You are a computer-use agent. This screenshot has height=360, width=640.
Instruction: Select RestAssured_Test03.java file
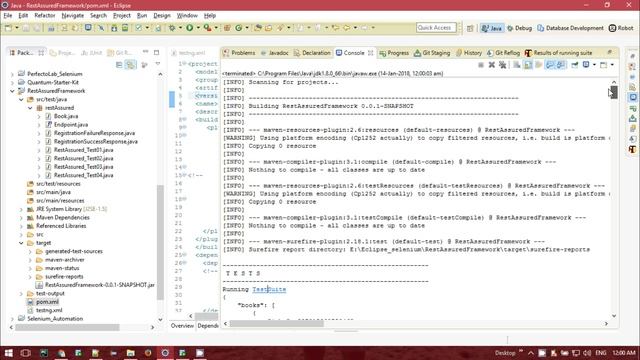(83, 167)
